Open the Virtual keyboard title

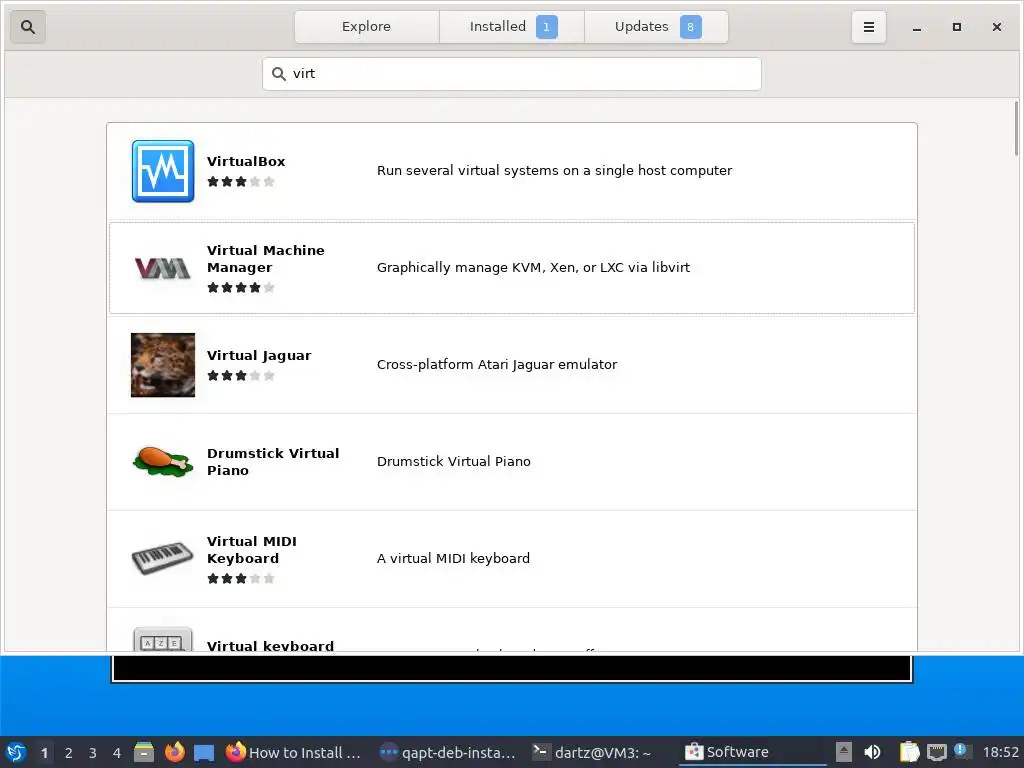click(x=270, y=645)
